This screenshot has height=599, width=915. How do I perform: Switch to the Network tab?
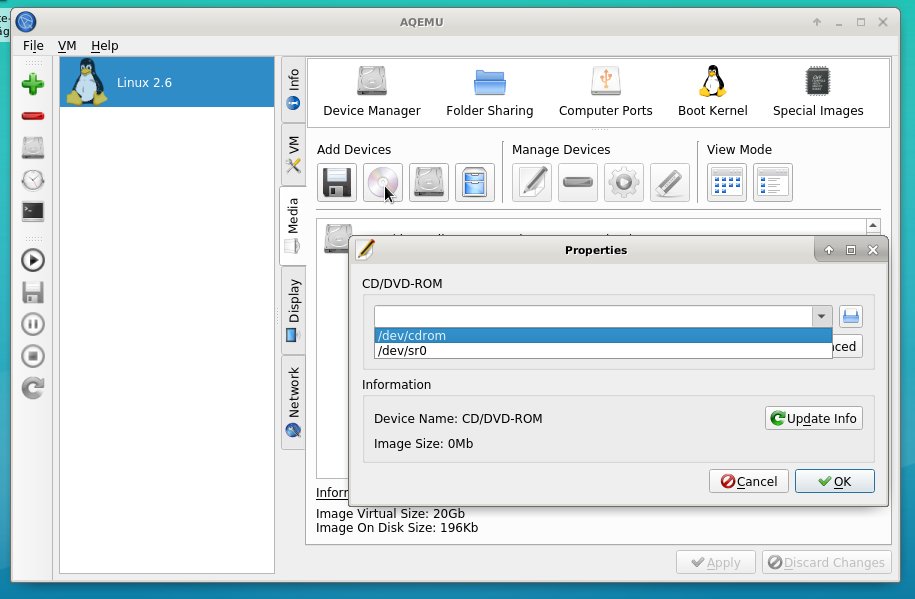(293, 402)
